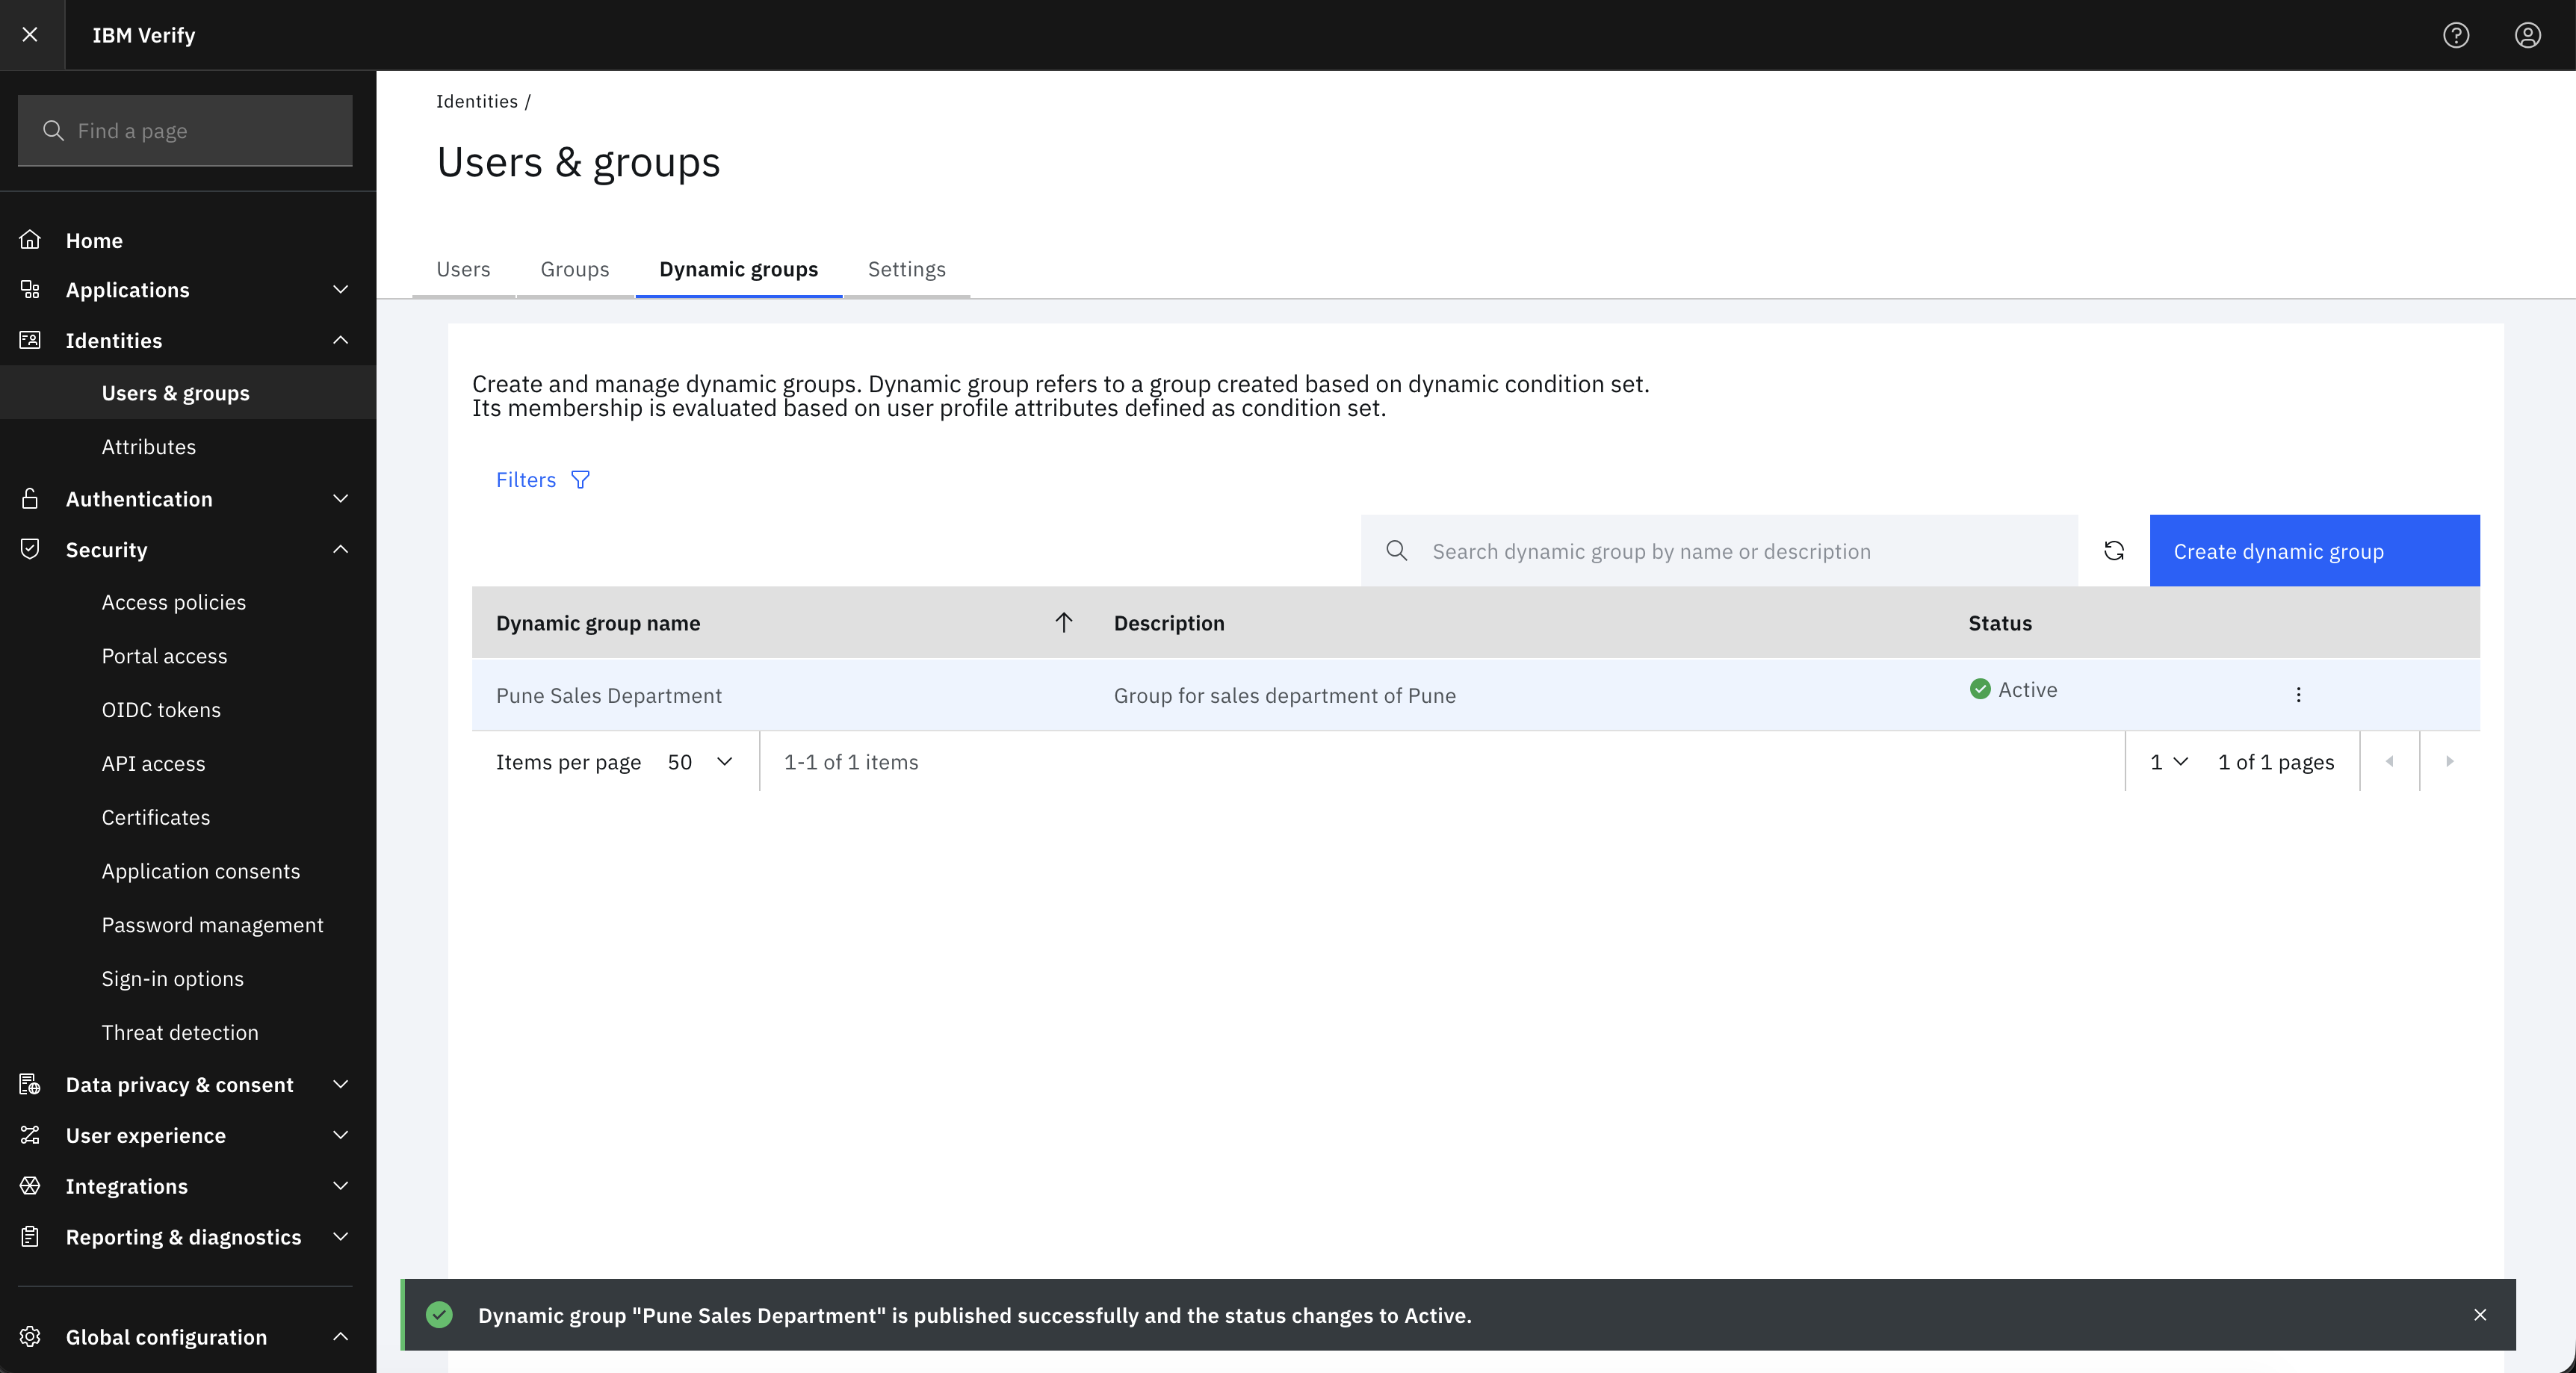This screenshot has height=1373, width=2576.
Task: Expand the Authentication section chevron
Action: tap(341, 498)
